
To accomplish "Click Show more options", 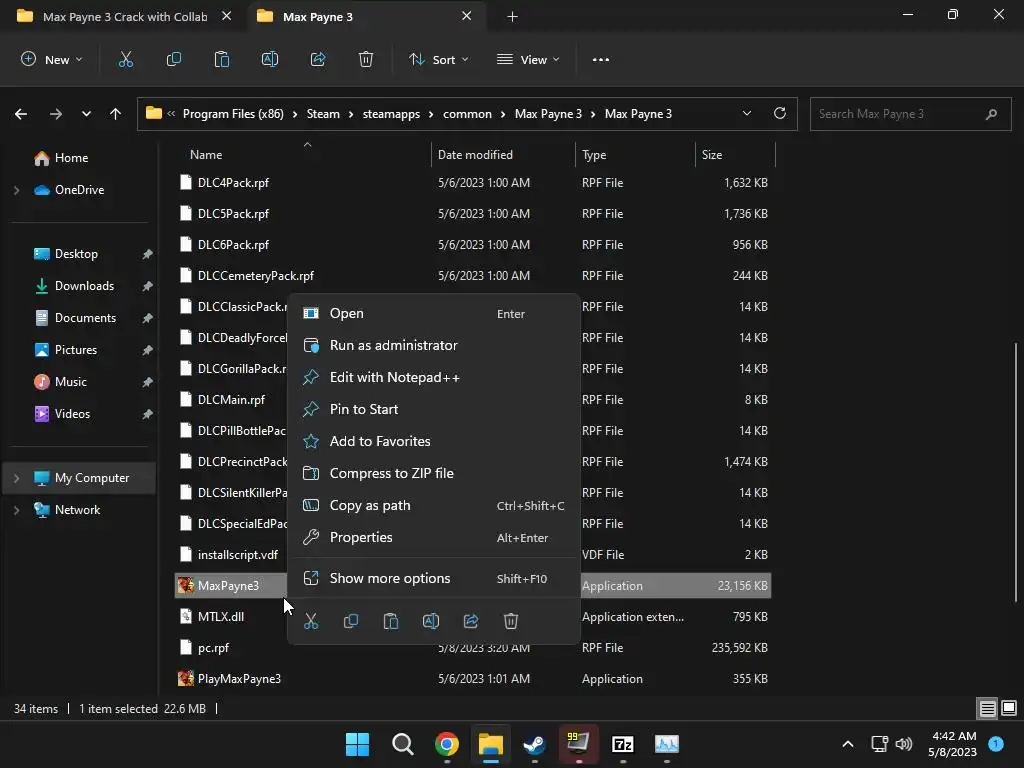I will (x=434, y=579).
